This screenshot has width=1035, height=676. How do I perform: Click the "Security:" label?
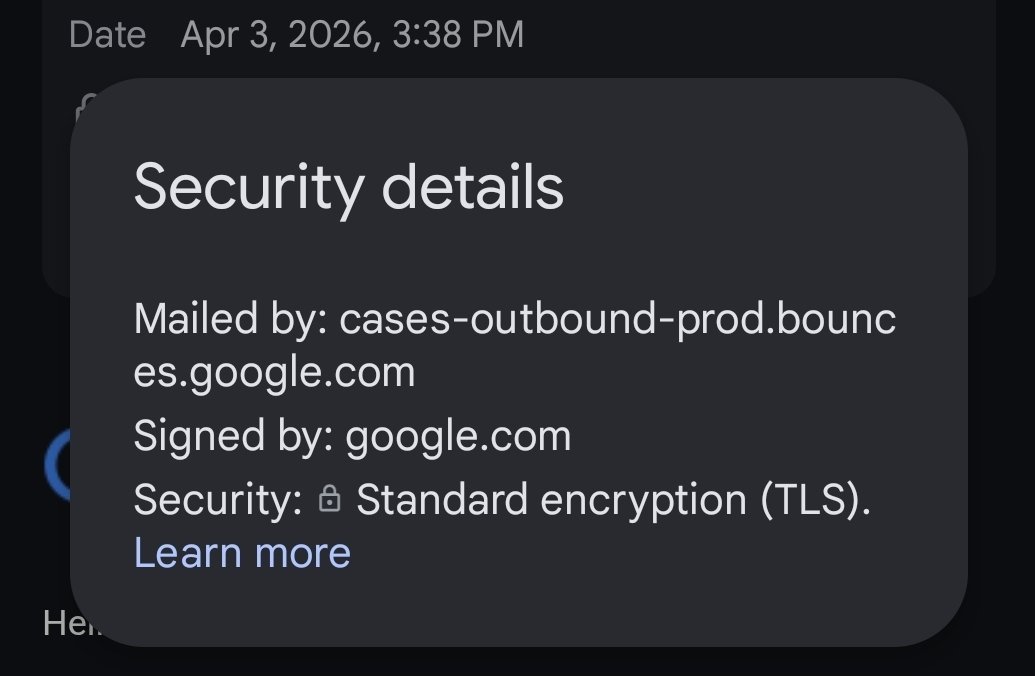pos(218,500)
